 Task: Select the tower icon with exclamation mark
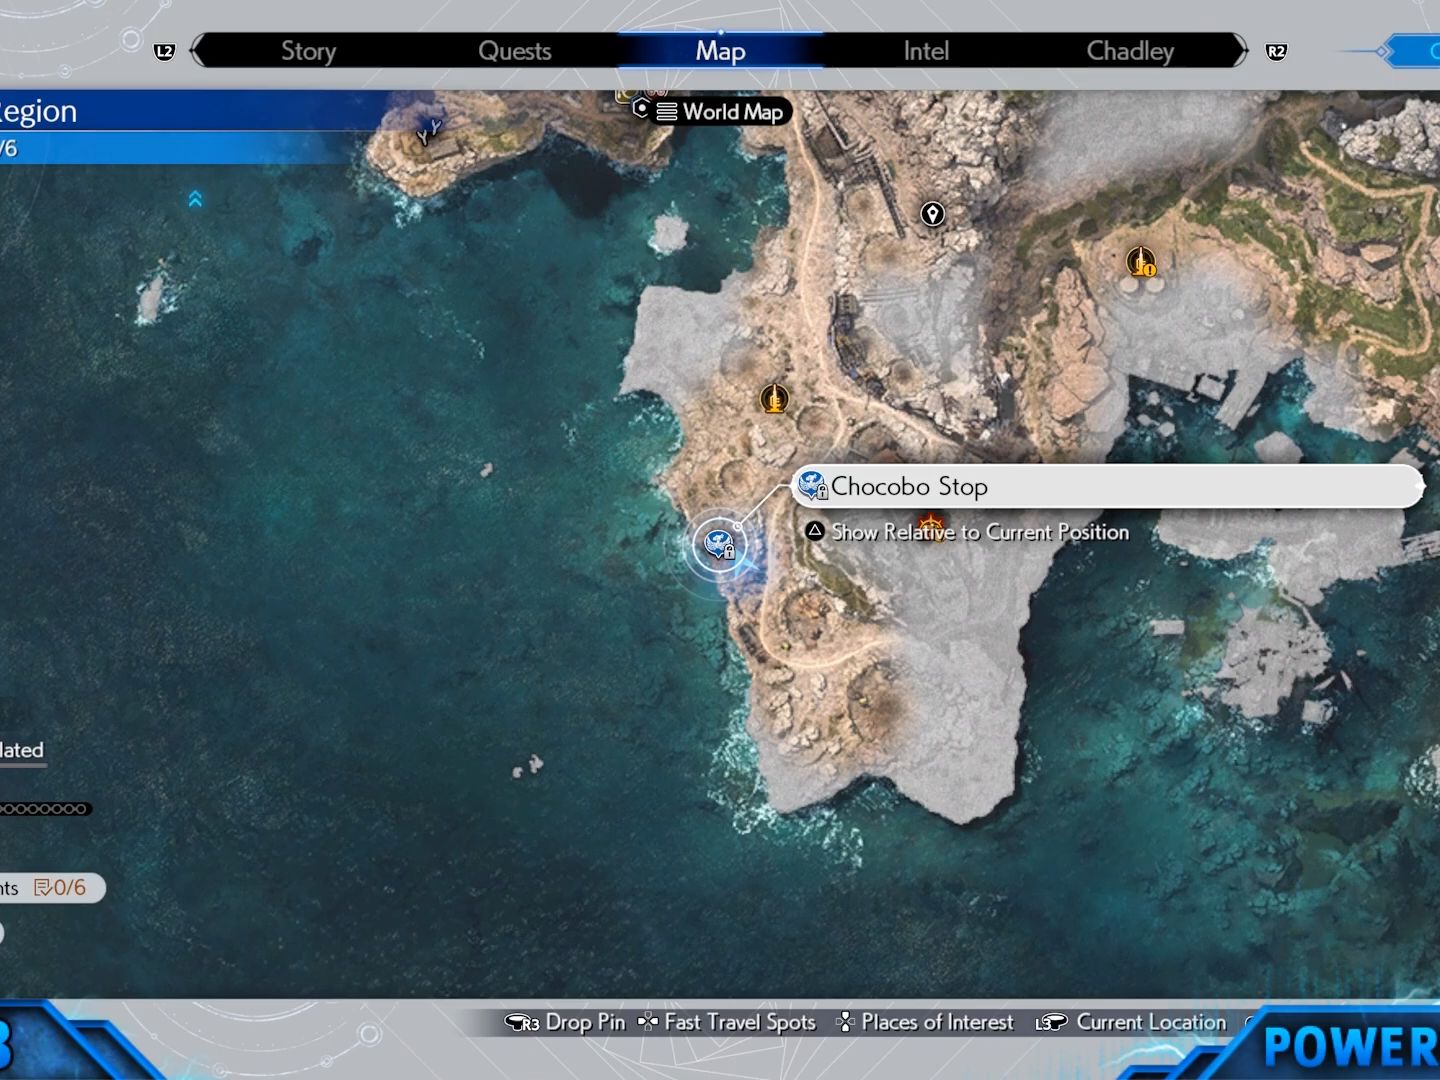pyautogui.click(x=1141, y=262)
